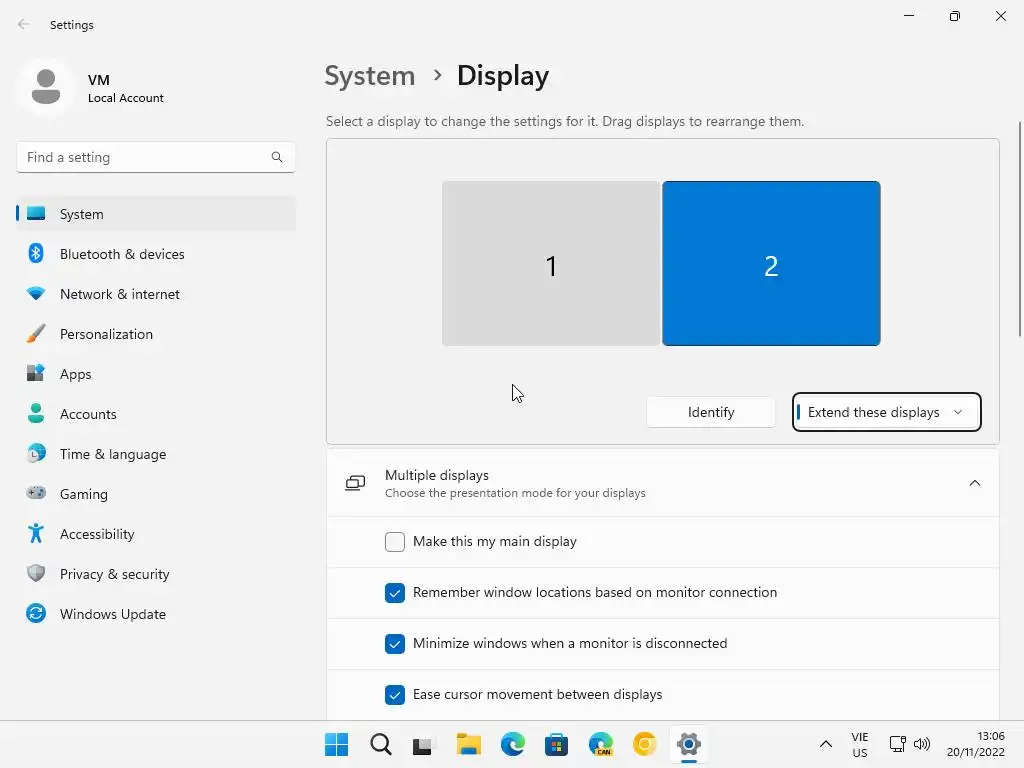Click the Settings gear in the taskbar
This screenshot has width=1024, height=768.
pyautogui.click(x=688, y=744)
